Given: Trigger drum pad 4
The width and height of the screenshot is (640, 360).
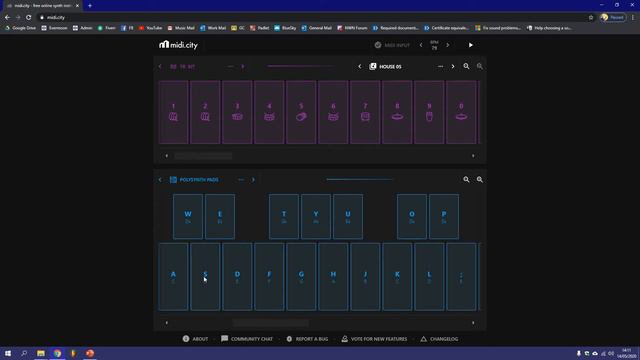Looking at the screenshot, I should [269, 112].
